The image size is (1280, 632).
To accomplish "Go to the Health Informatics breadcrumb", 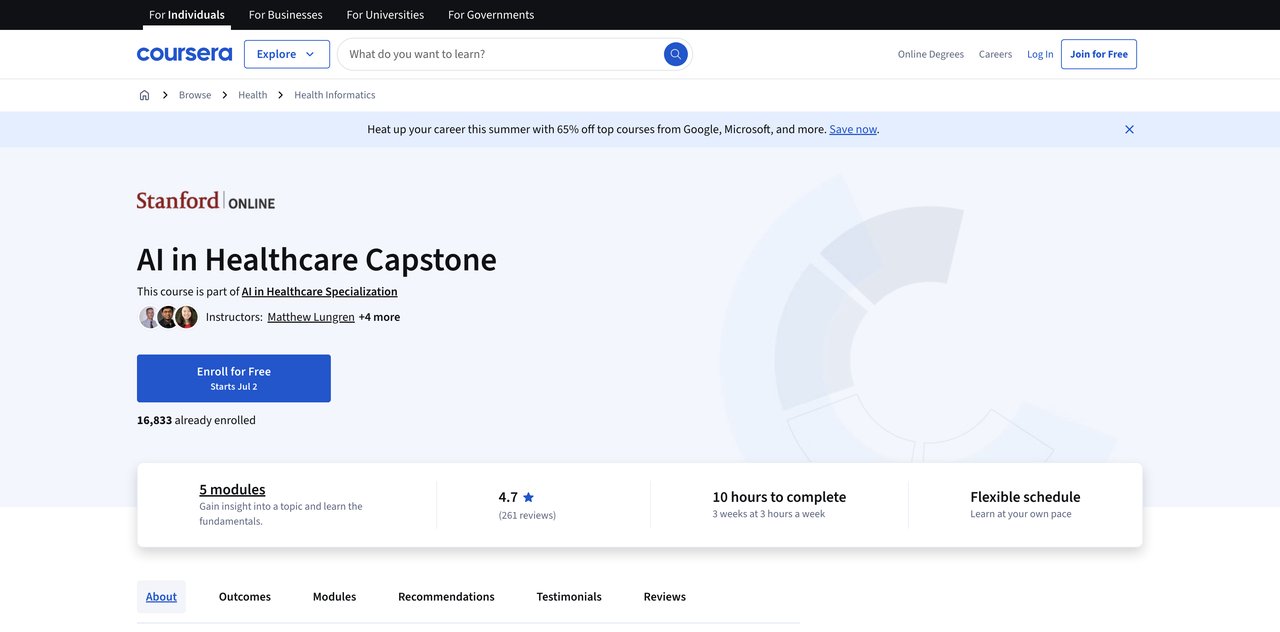I will coord(335,95).
